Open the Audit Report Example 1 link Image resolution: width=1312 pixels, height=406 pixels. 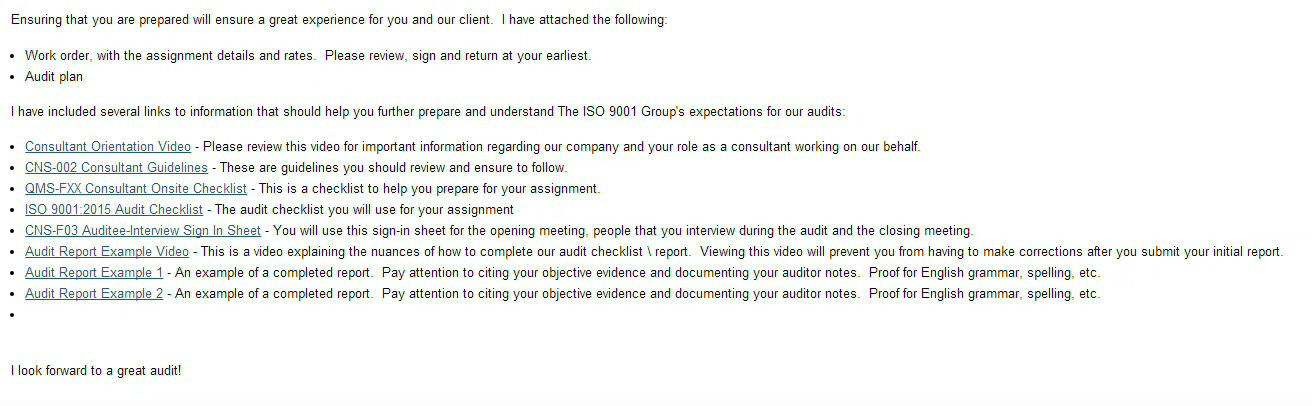point(94,273)
